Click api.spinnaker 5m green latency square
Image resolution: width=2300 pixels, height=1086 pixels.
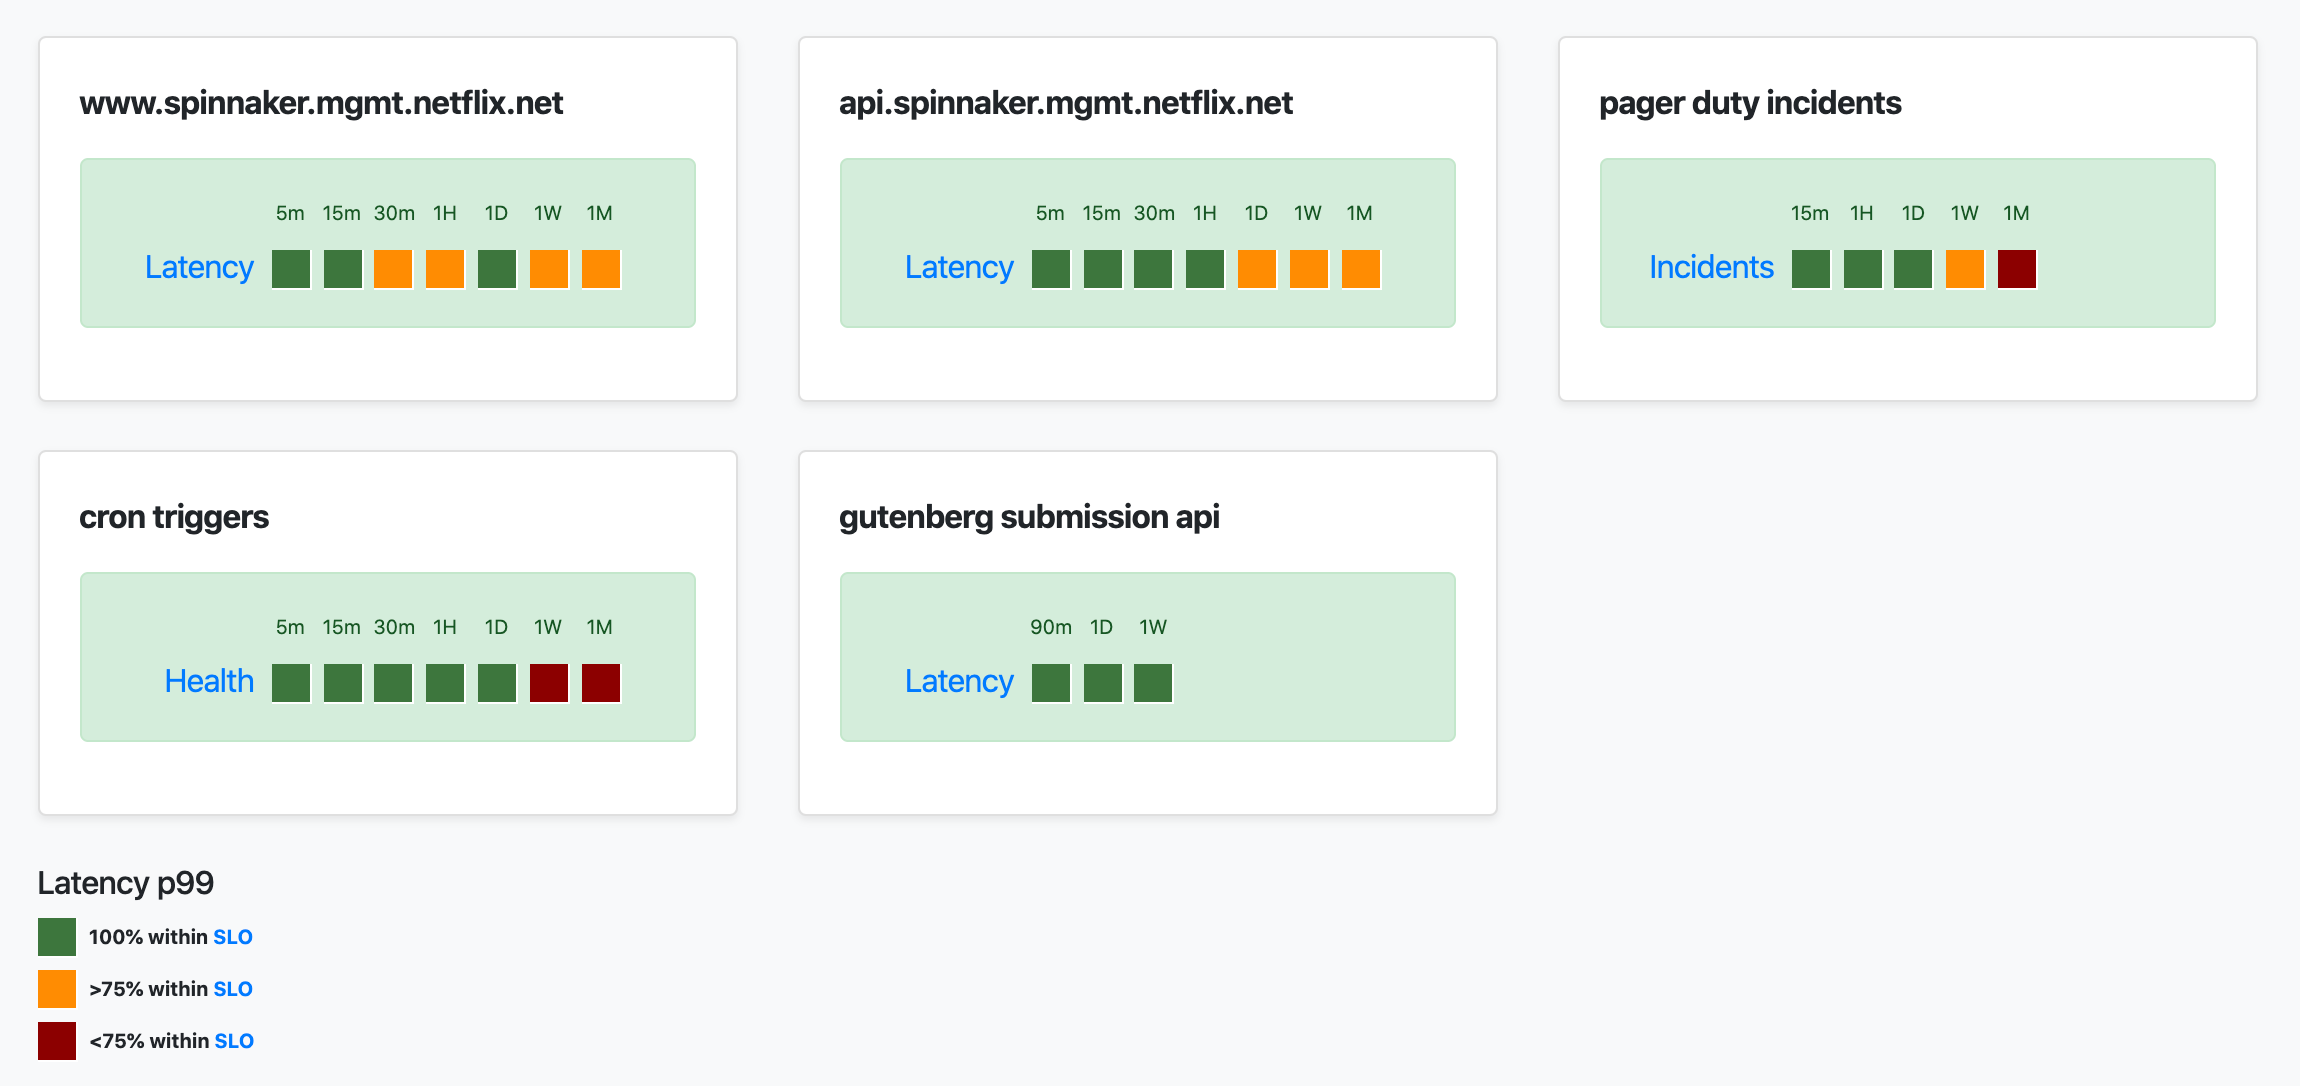click(1051, 269)
